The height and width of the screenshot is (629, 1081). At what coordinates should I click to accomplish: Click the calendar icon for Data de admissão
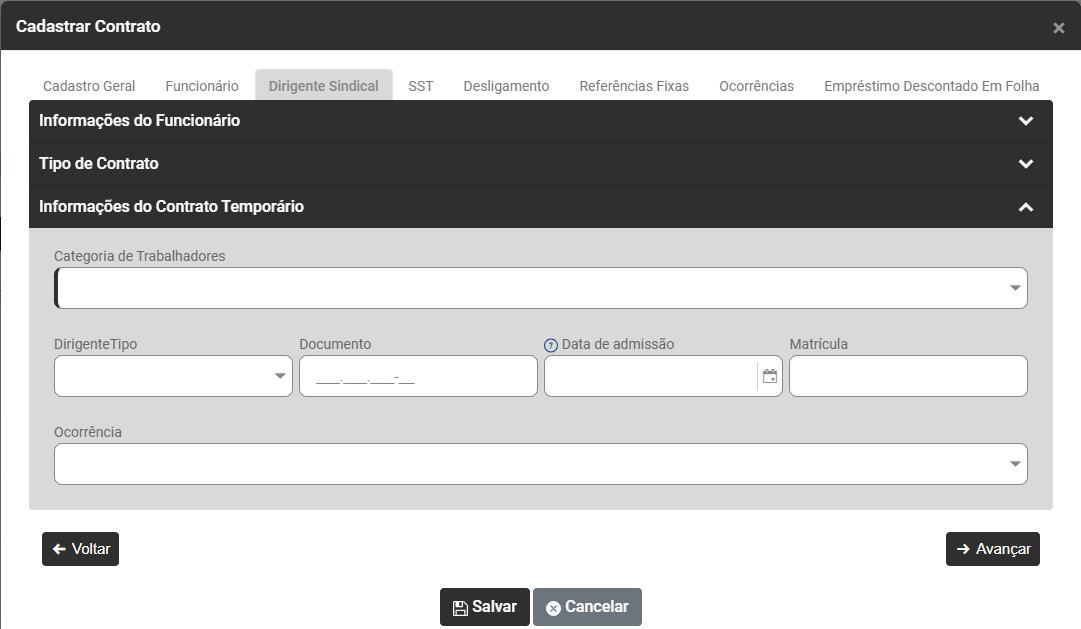tap(769, 376)
